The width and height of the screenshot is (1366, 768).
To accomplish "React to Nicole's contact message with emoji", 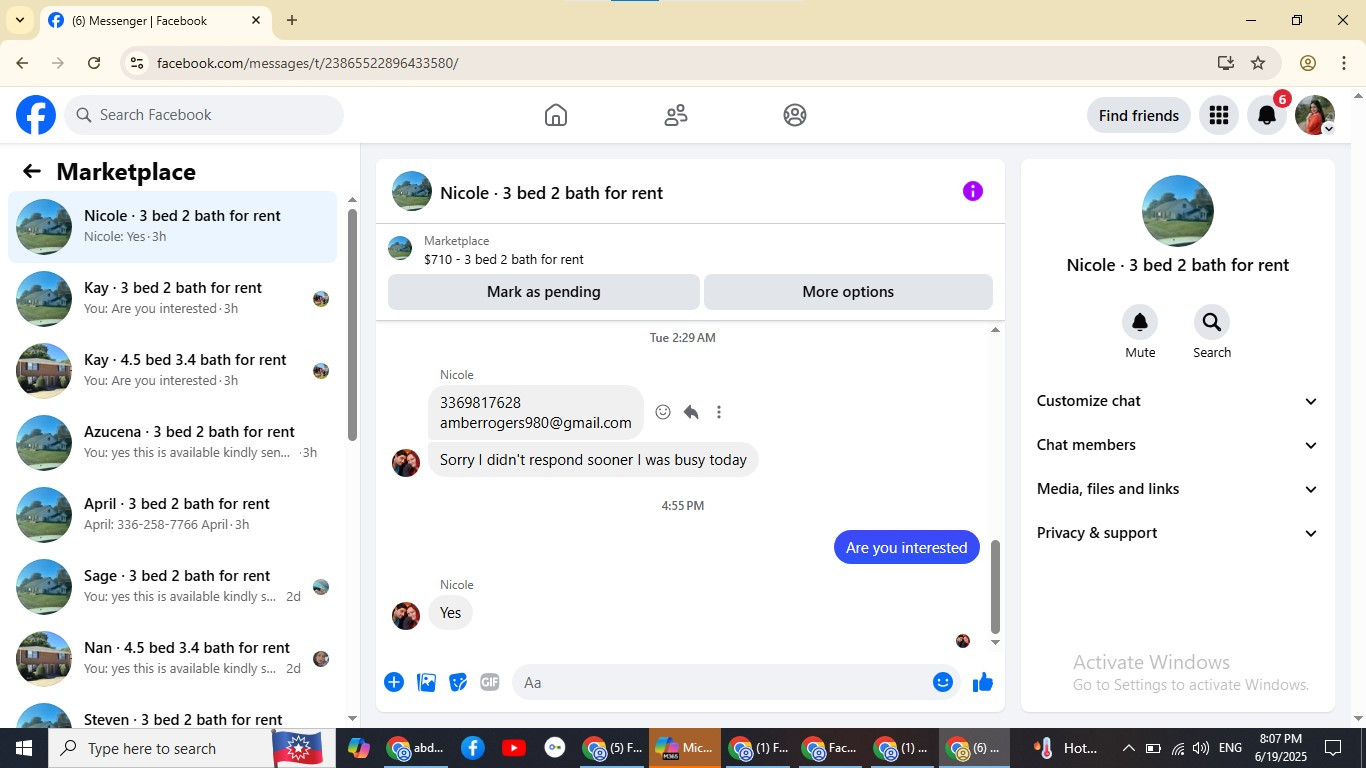I will (x=663, y=412).
